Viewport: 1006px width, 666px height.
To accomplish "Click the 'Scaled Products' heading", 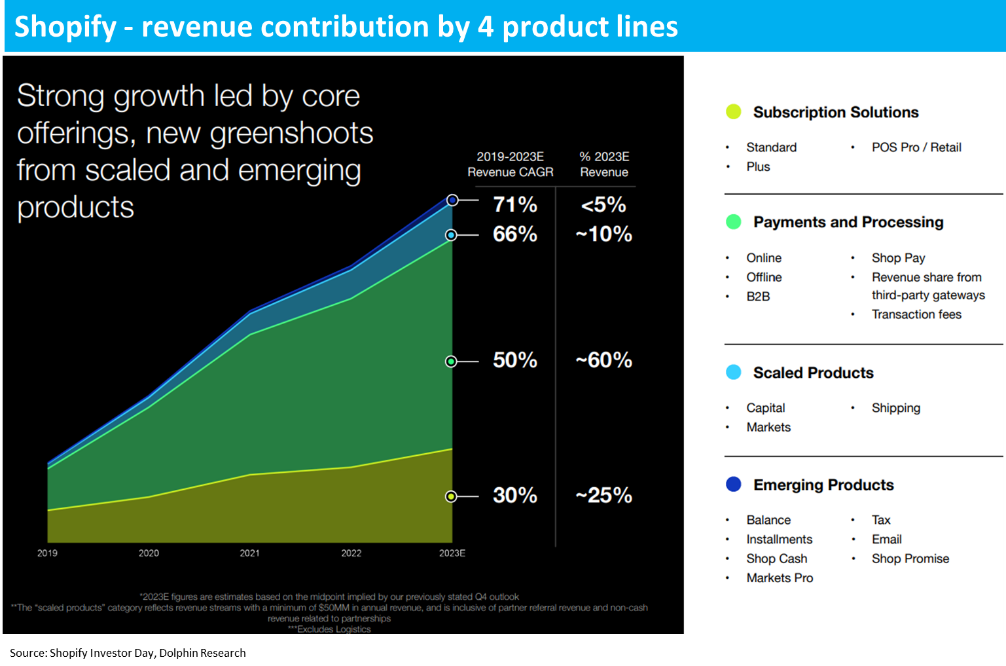I will point(813,373).
